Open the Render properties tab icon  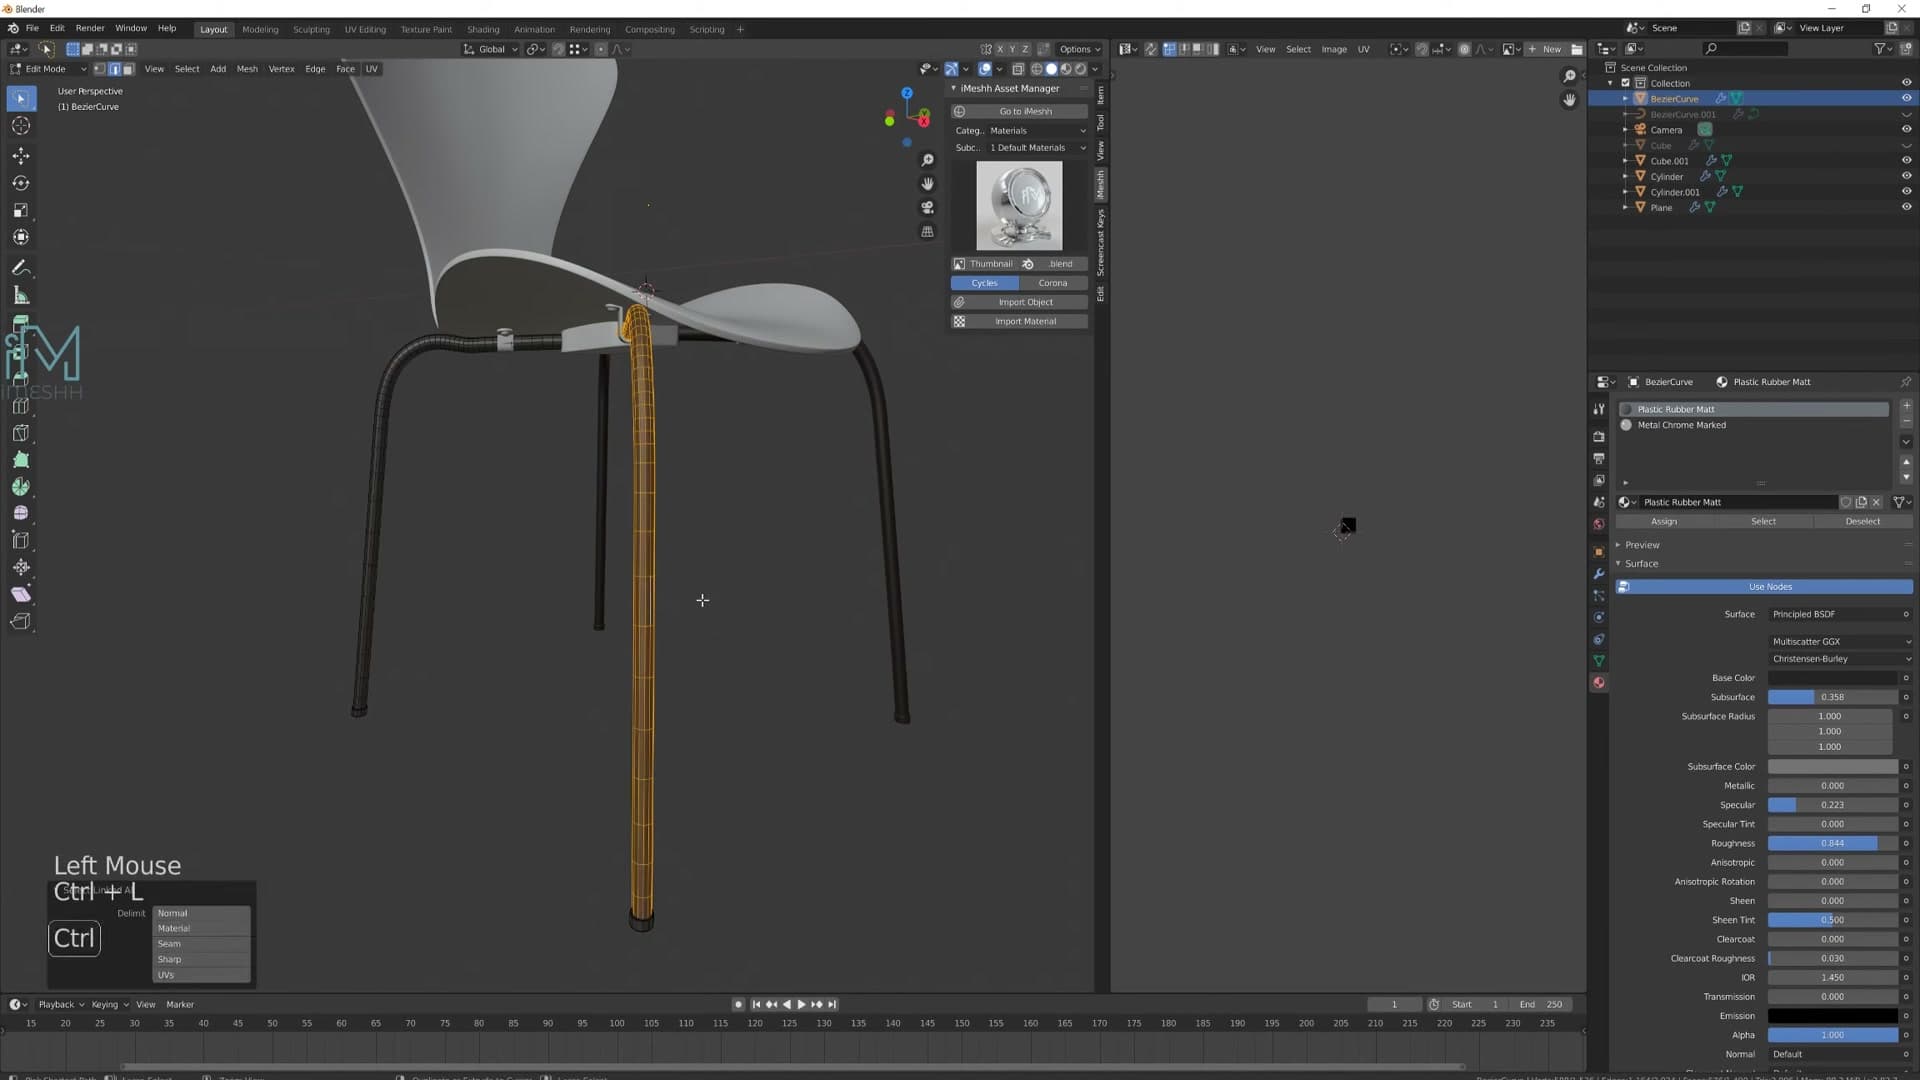coord(1598,437)
